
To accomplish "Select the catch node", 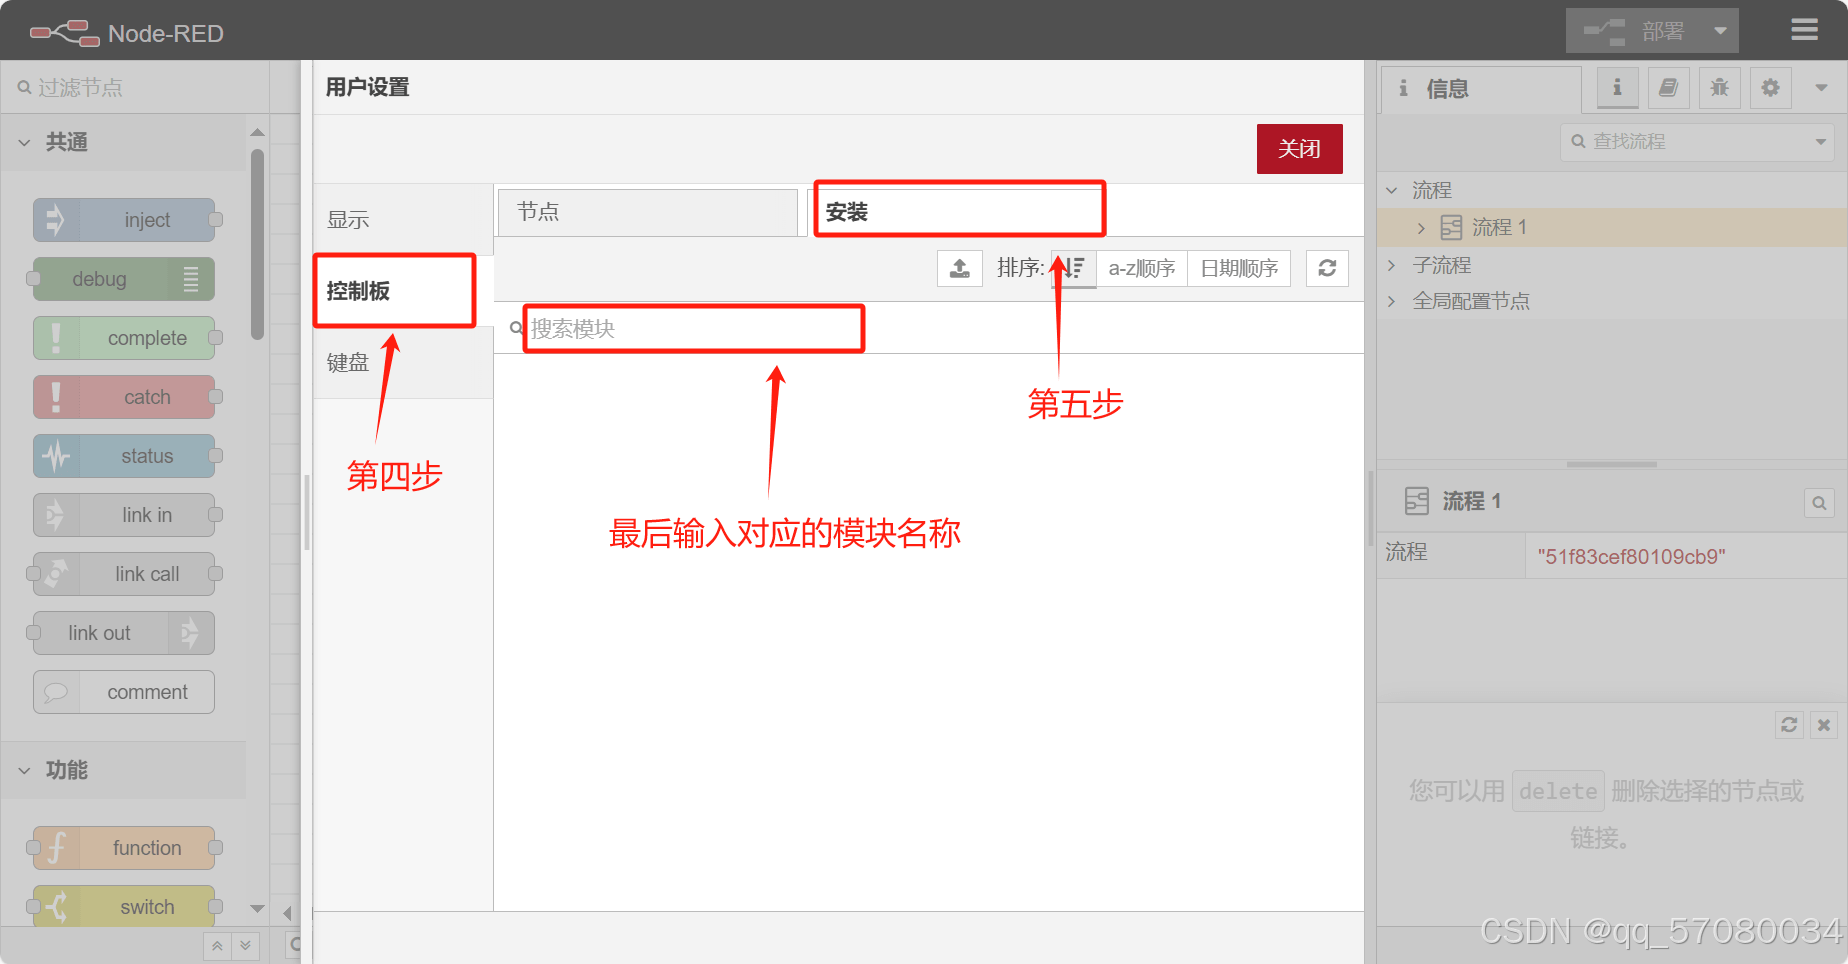I will tap(124, 397).
